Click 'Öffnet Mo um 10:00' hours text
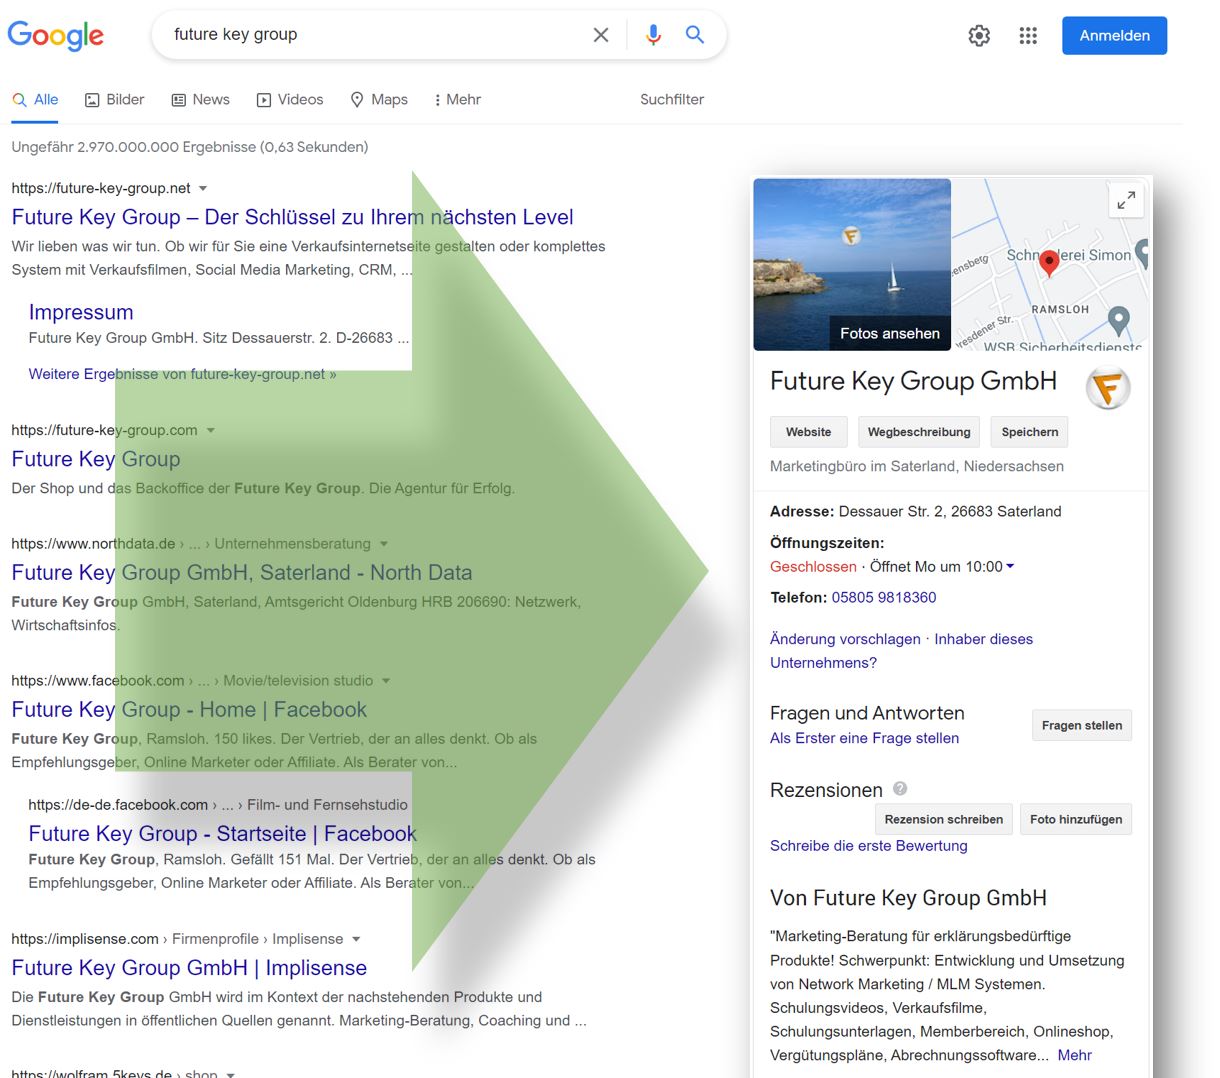Image resolution: width=1220 pixels, height=1078 pixels. coord(936,566)
